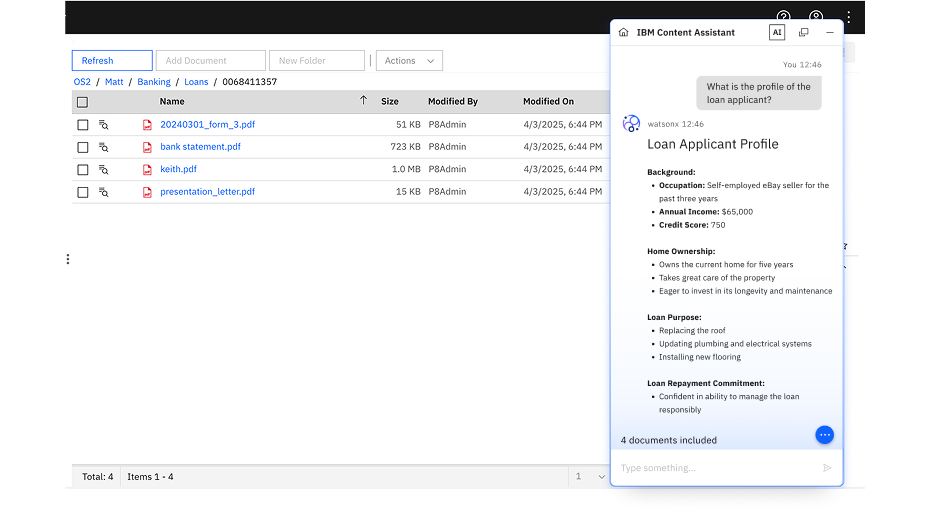The height and width of the screenshot is (512, 930).
Task: Click preview icon beside keith.pdf
Action: [104, 170]
